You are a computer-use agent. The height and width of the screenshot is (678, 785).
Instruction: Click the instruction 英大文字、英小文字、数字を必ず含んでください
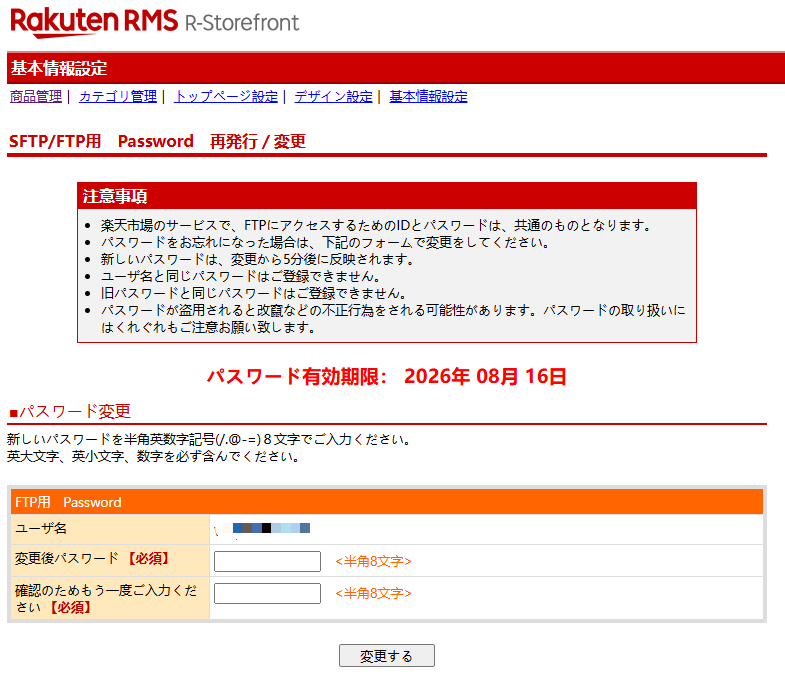tap(154, 457)
